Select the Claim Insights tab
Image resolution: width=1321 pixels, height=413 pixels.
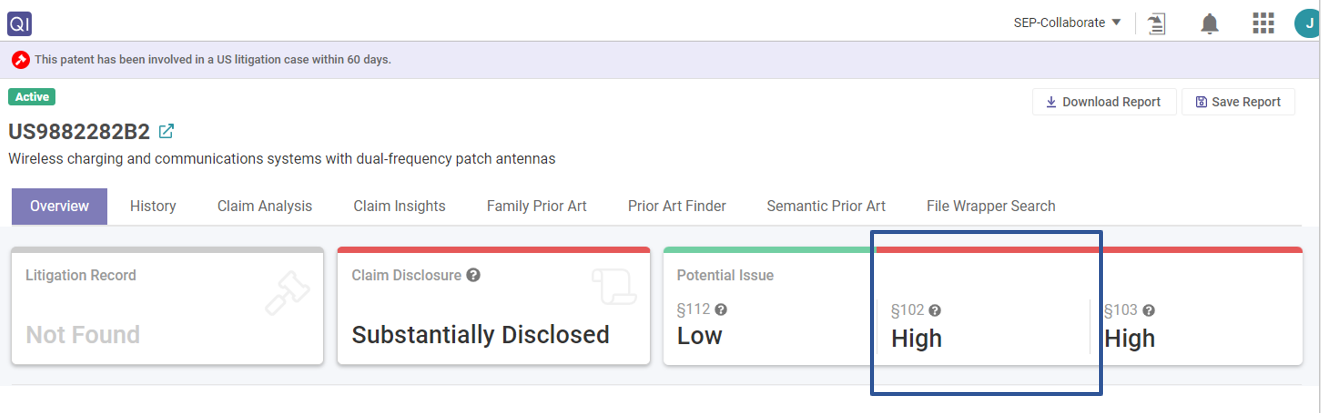pos(399,206)
